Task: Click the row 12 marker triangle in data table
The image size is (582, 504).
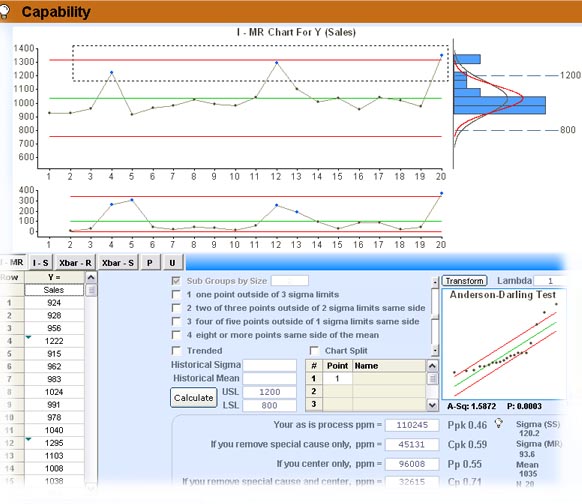Action: tap(28, 439)
